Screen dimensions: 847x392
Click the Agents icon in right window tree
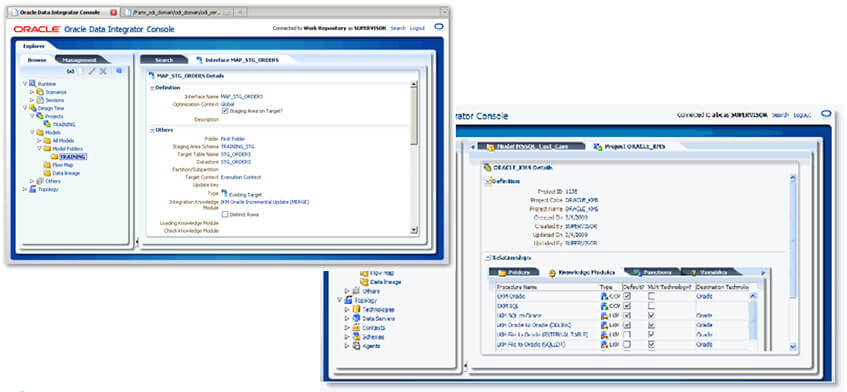(357, 346)
